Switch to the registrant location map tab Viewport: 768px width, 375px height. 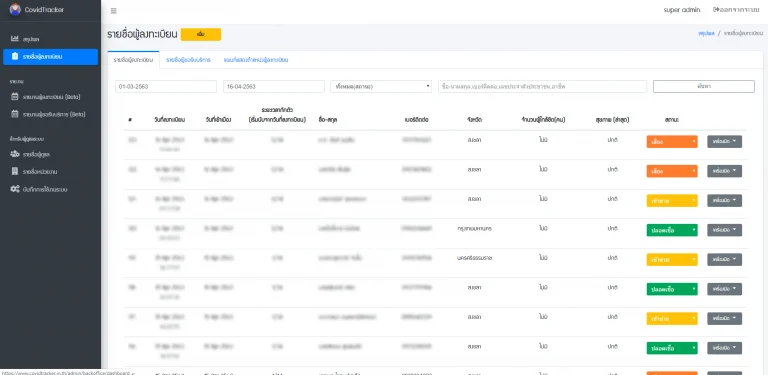tap(256, 60)
